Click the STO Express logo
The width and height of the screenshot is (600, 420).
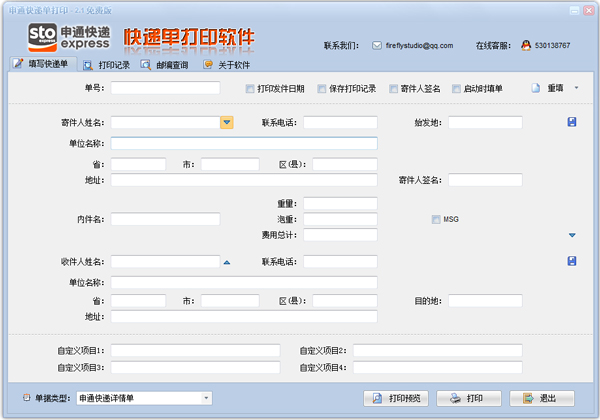pos(69,37)
